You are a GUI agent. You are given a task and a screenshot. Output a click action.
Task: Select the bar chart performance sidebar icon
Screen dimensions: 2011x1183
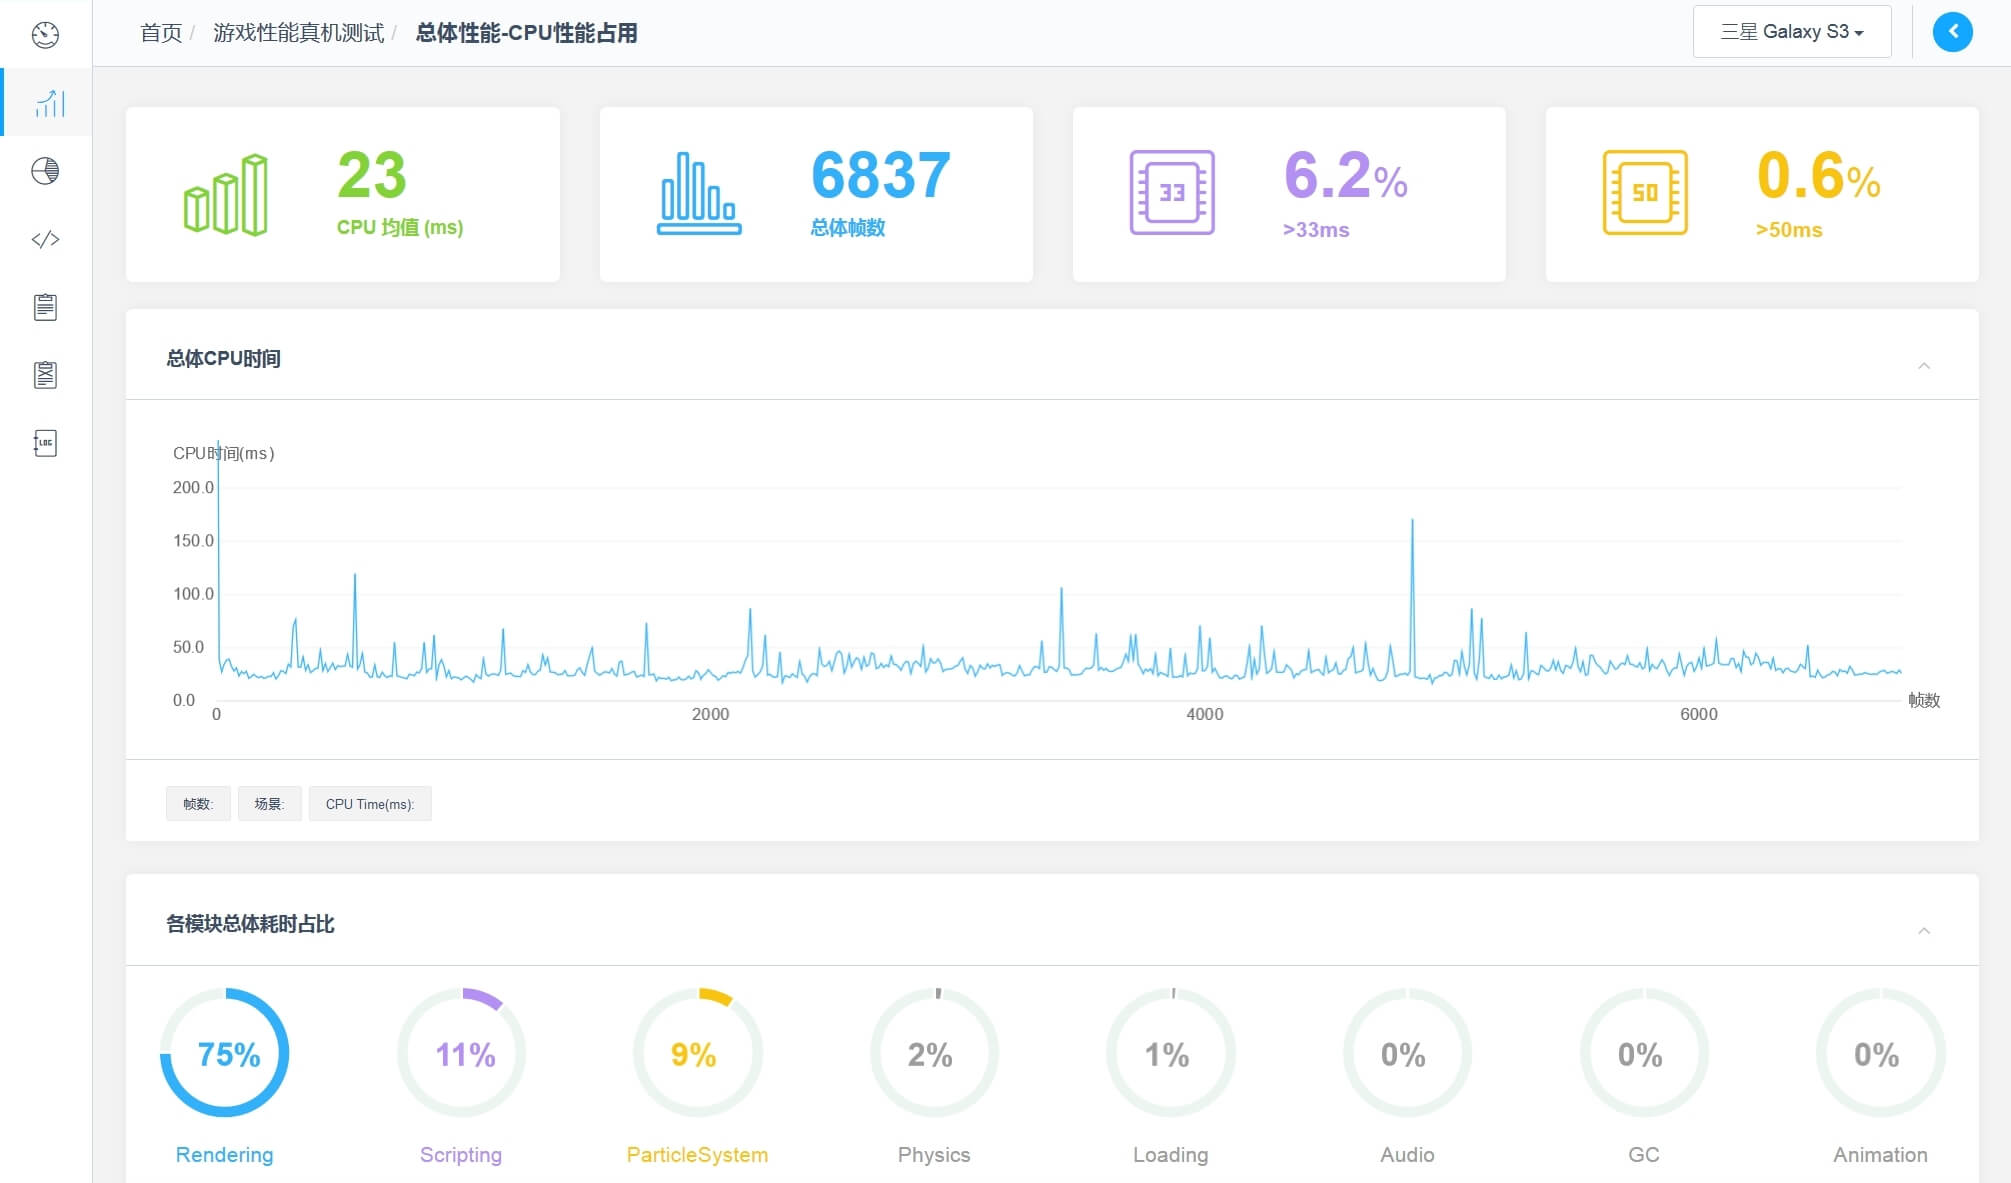tap(49, 103)
